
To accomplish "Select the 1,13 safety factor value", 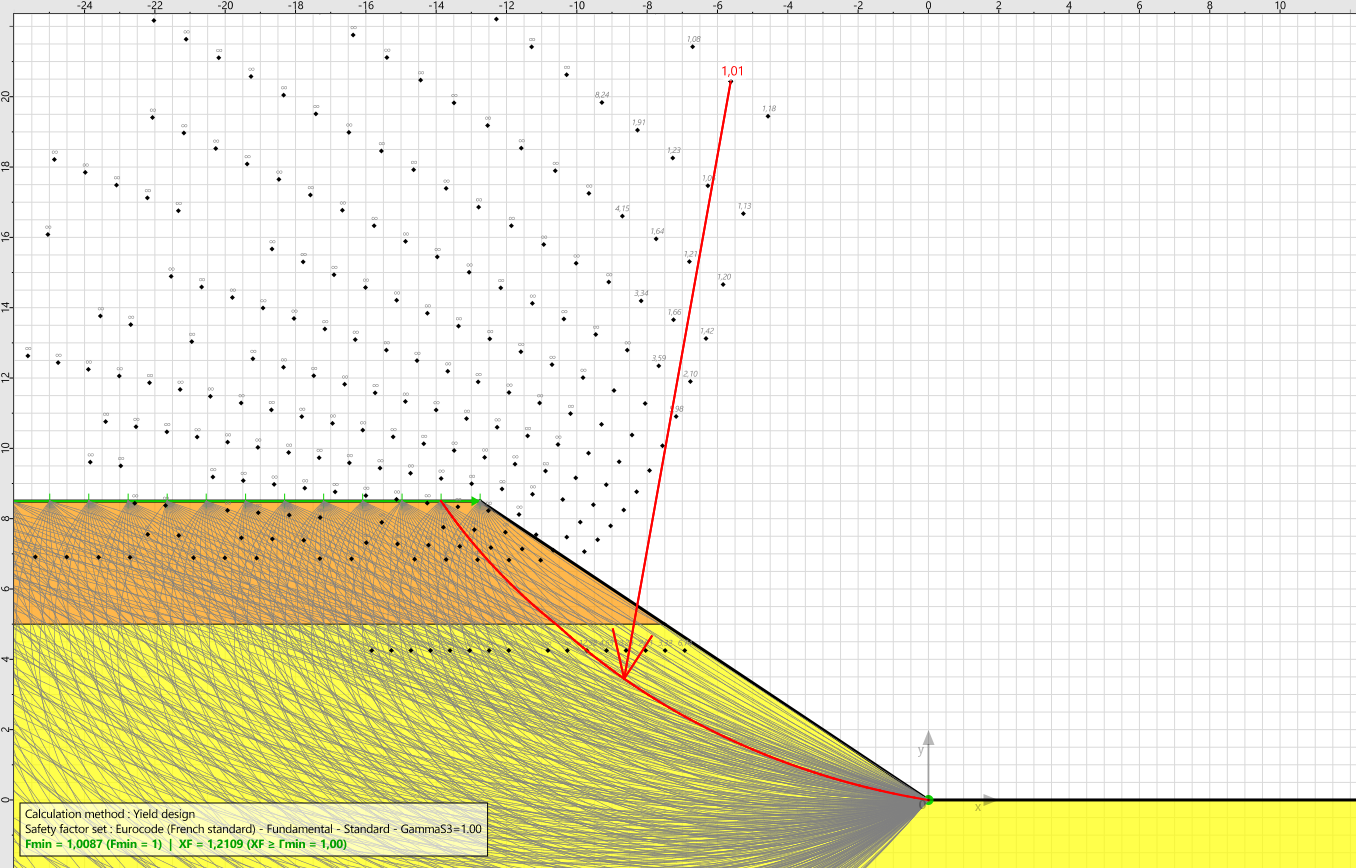I will pos(744,206).
